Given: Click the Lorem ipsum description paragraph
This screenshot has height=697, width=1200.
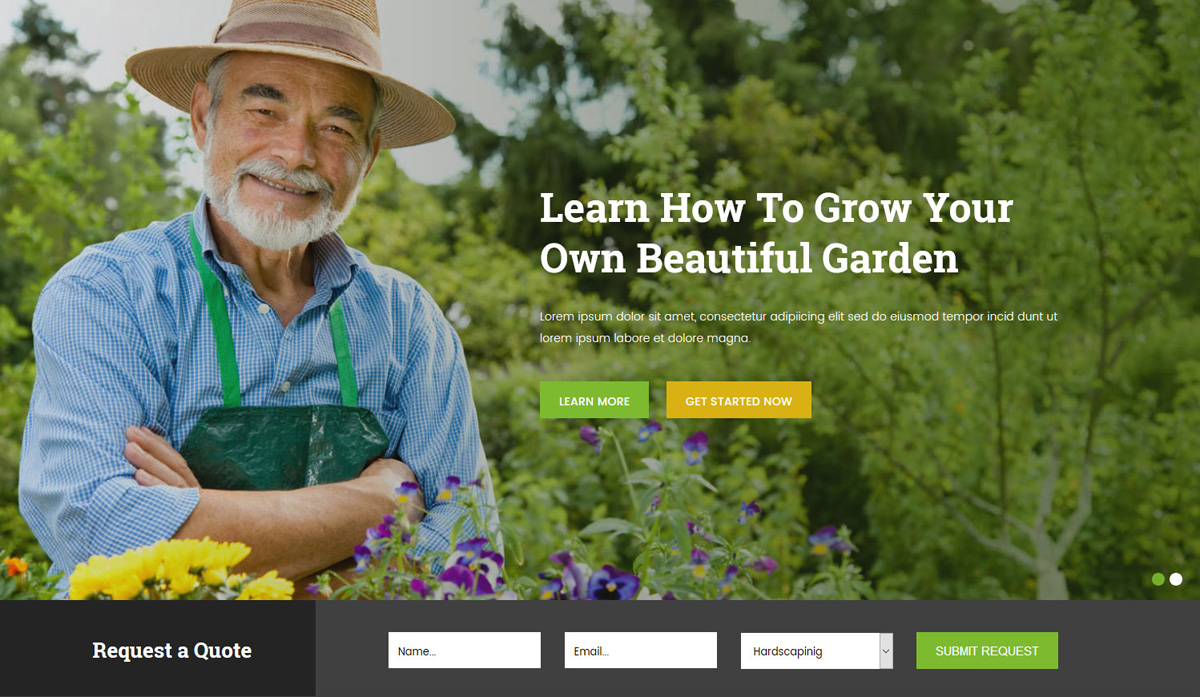Looking at the screenshot, I should (x=798, y=327).
